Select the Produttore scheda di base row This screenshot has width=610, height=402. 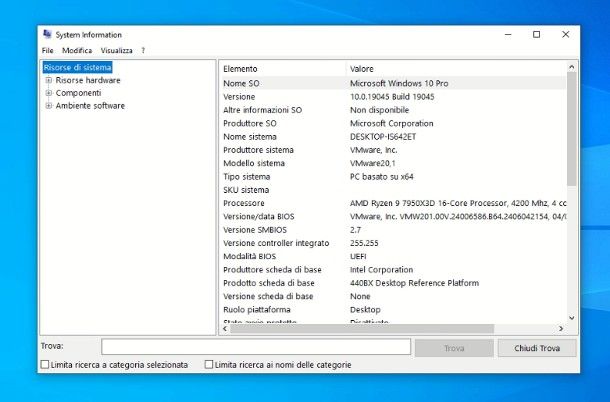(393, 270)
